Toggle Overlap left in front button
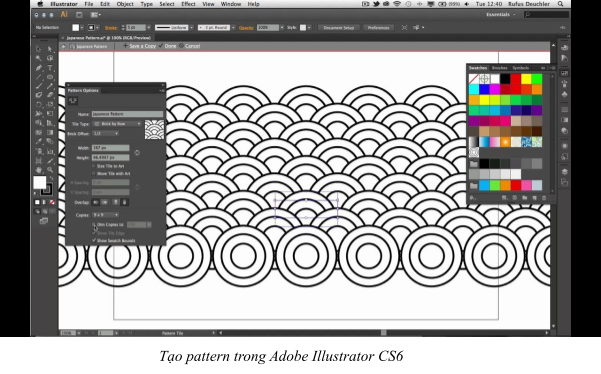 [x=96, y=202]
